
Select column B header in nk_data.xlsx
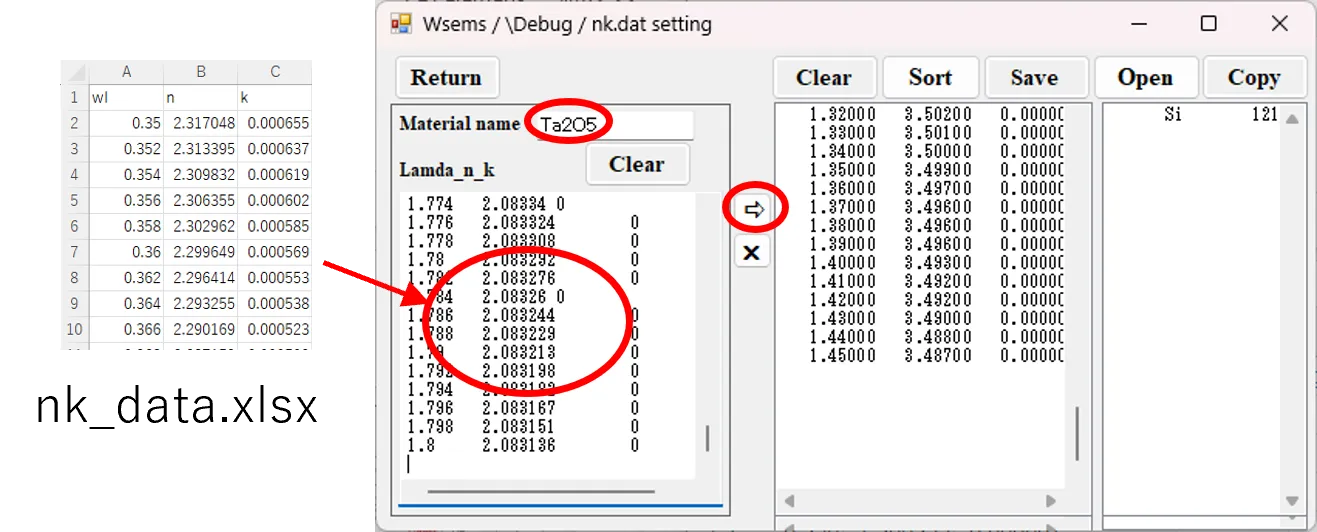point(201,72)
